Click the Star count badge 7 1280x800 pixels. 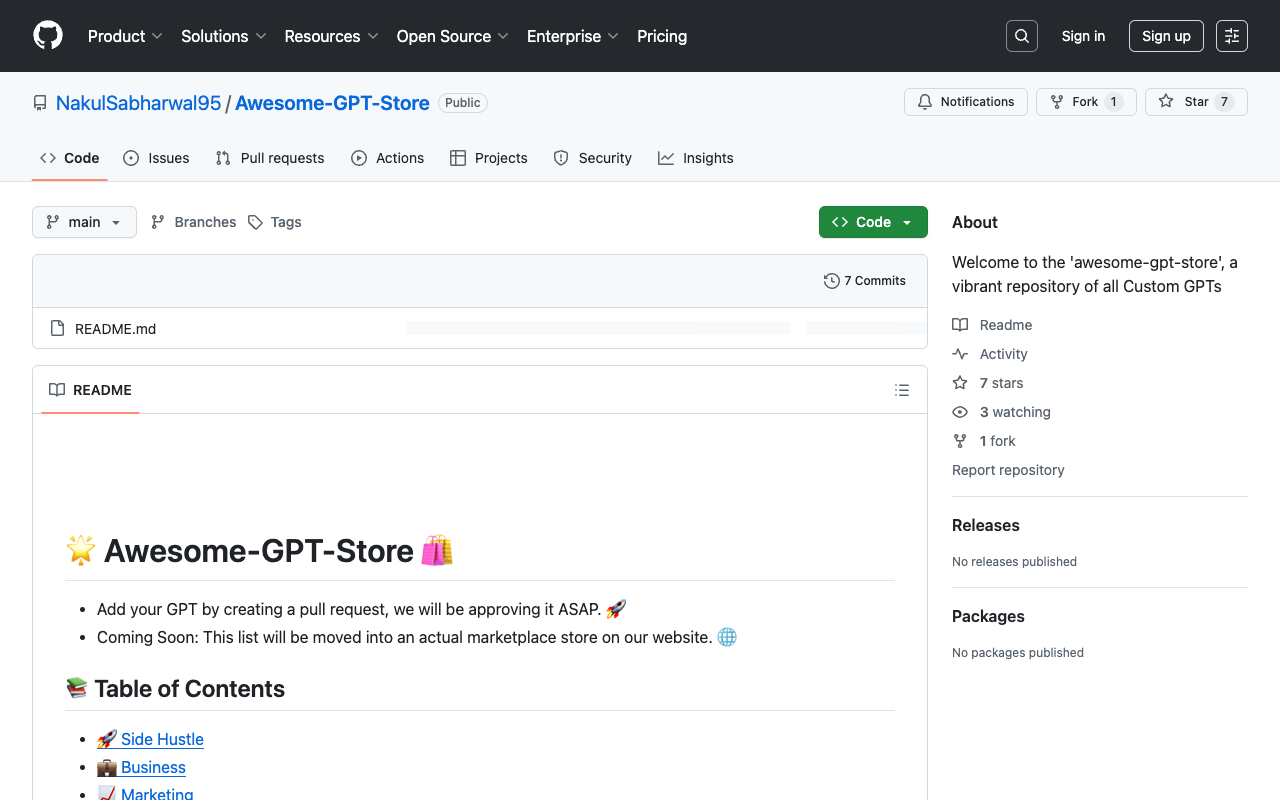pos(1224,102)
